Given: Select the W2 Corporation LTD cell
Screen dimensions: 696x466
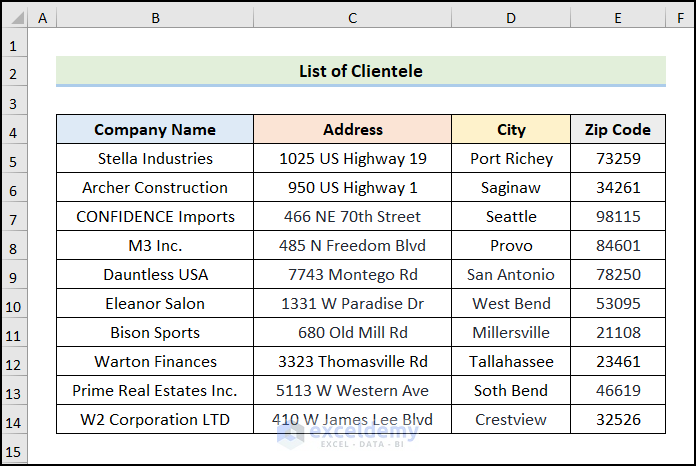Looking at the screenshot, I should click(x=155, y=420).
